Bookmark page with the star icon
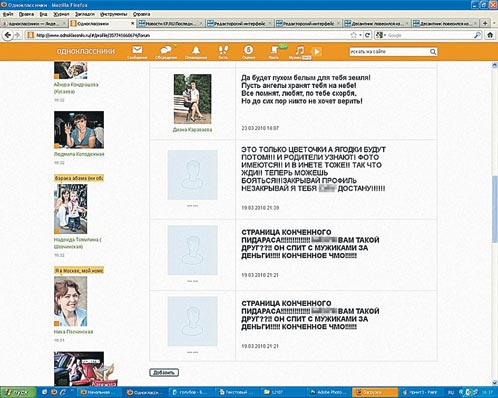Screen dimensions: 498x398 pos(353,35)
